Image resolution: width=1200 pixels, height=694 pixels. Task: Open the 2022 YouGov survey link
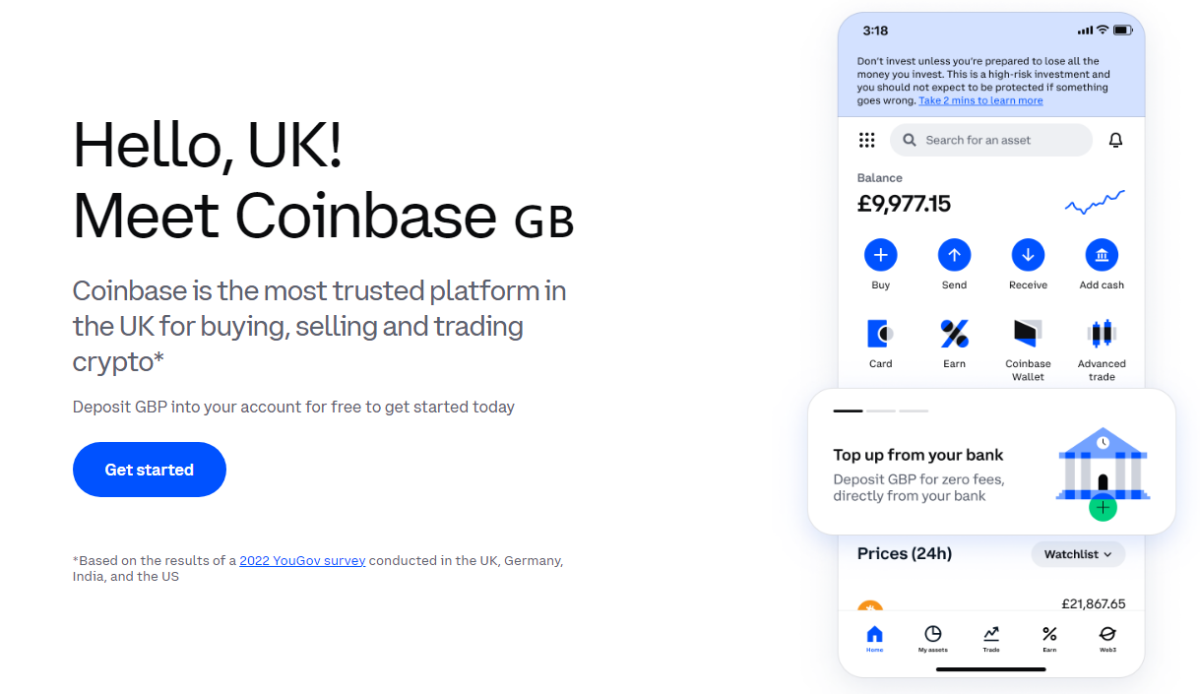(302, 560)
